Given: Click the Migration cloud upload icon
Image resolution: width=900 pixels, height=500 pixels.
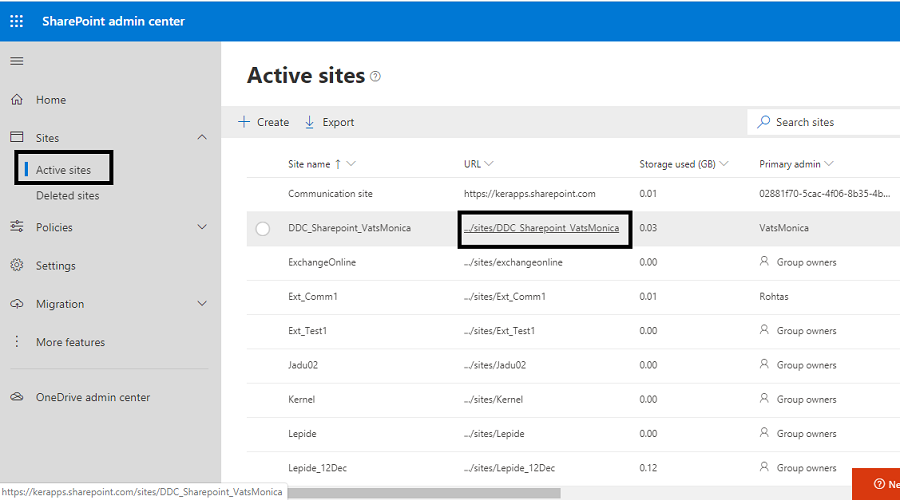Looking at the screenshot, I should click(x=17, y=304).
